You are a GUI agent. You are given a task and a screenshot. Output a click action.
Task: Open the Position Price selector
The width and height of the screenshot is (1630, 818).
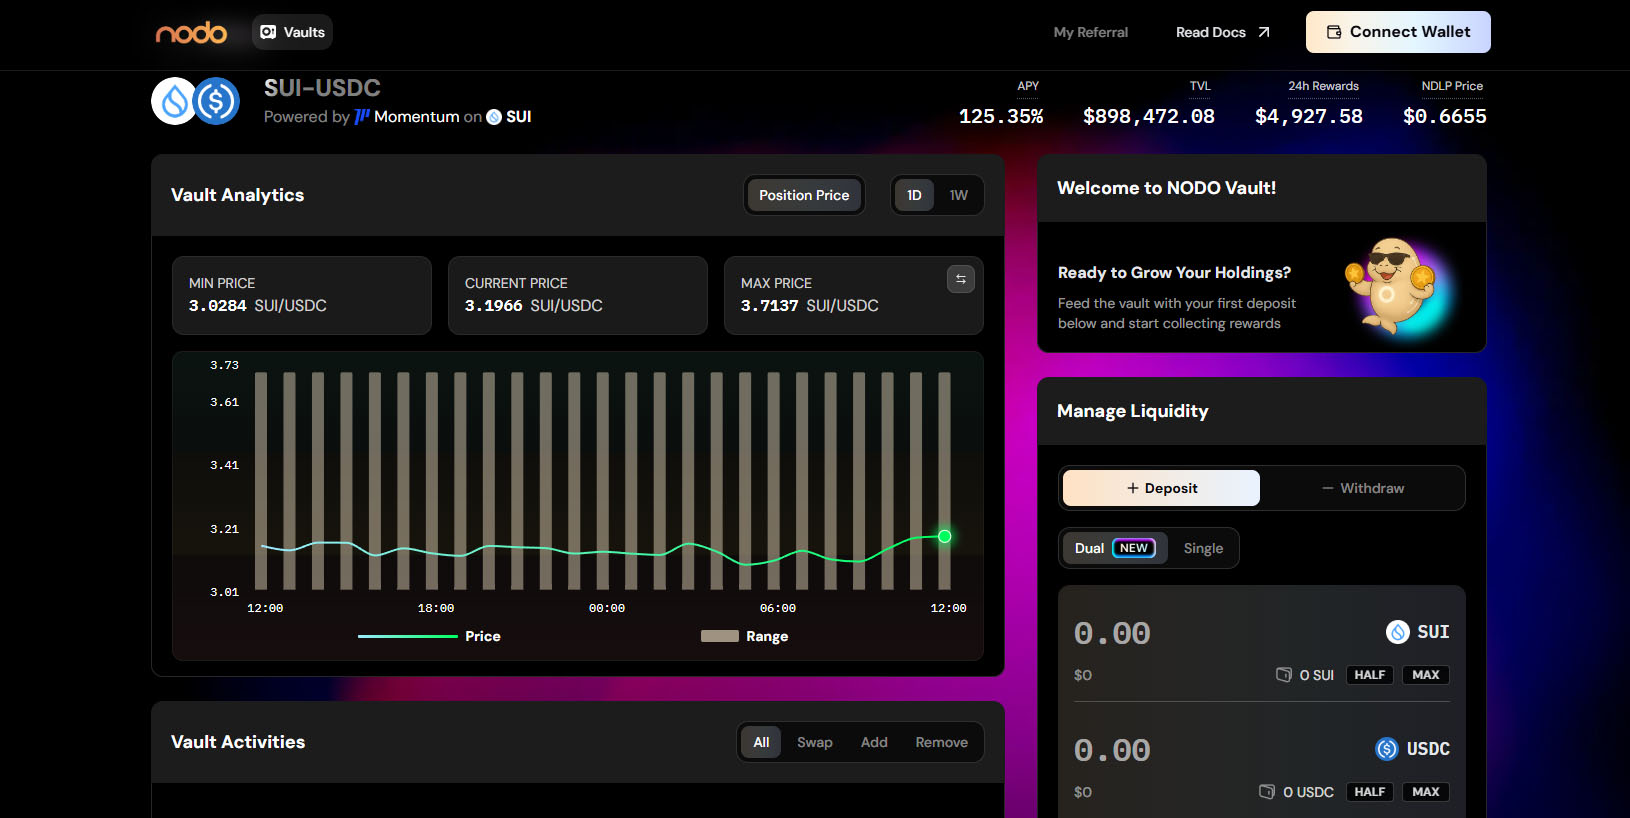pos(804,195)
